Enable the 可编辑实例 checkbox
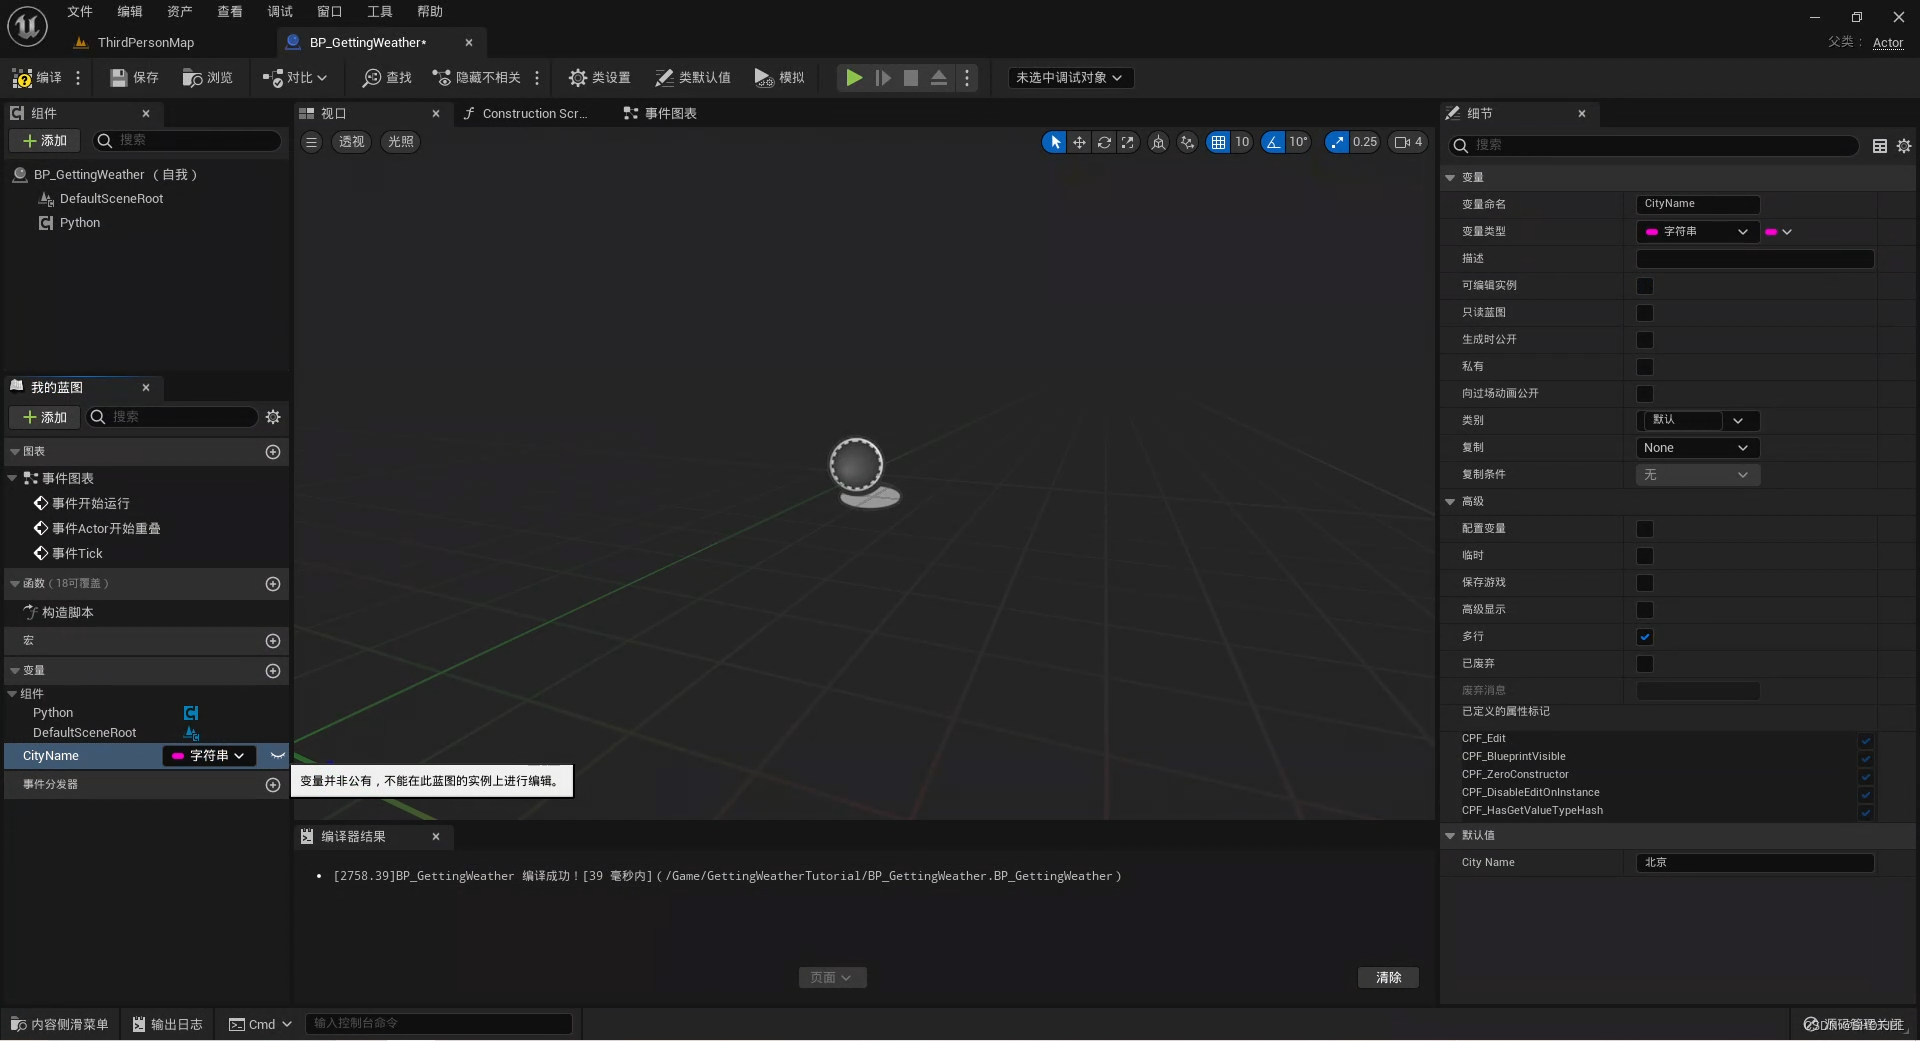The width and height of the screenshot is (1920, 1041). 1645,286
